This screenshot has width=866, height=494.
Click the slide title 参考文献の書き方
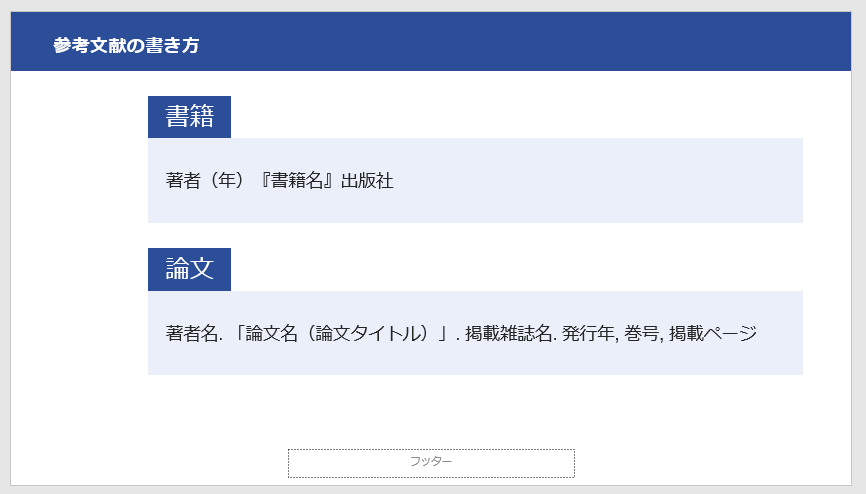tap(126, 45)
